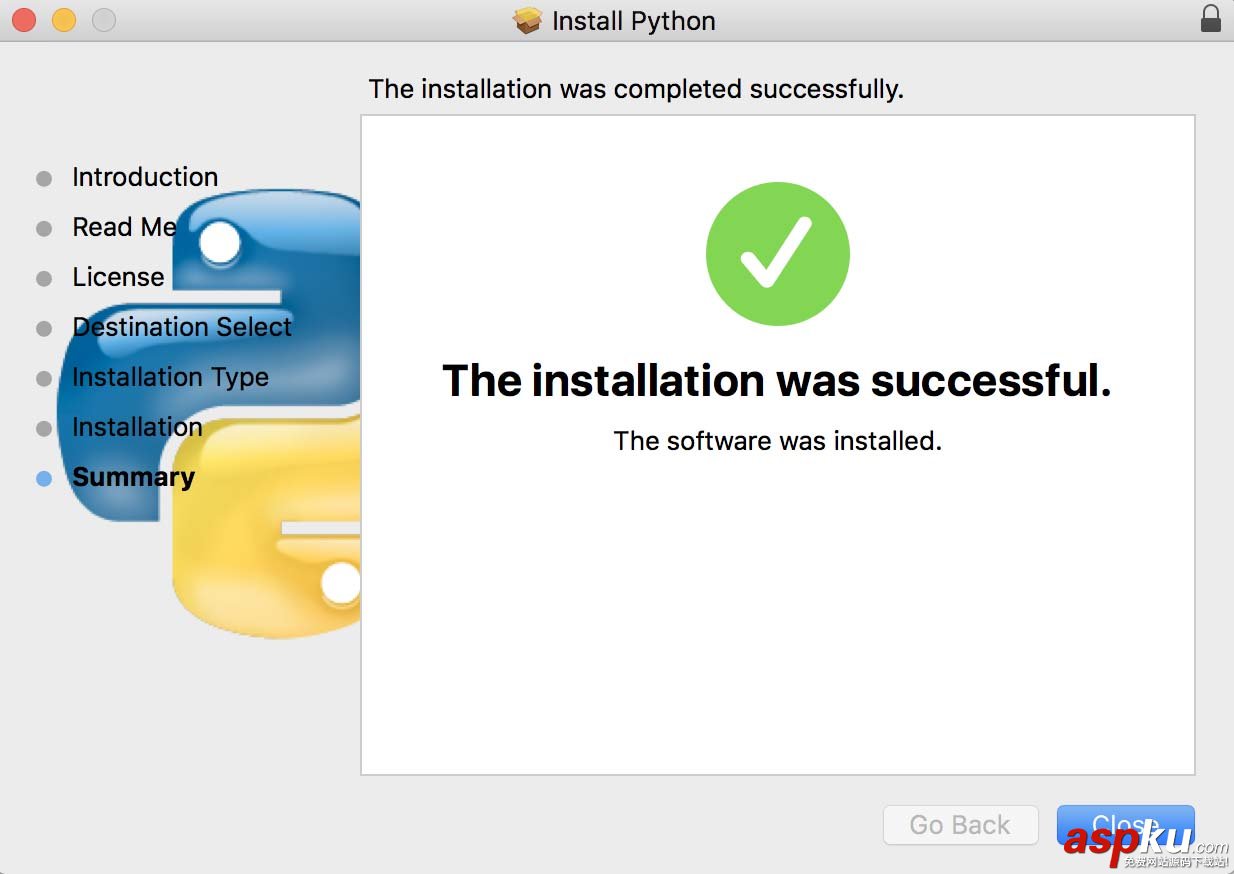This screenshot has height=874, width=1234.
Task: Click the yellow minimize window button
Action: (64, 19)
